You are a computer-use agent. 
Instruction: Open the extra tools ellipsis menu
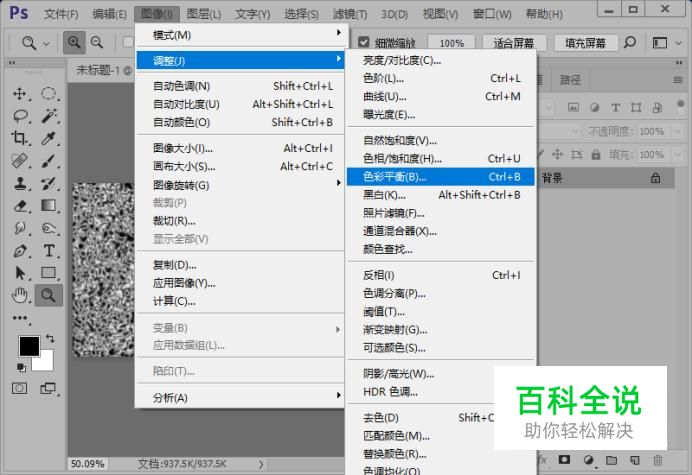tap(19, 318)
